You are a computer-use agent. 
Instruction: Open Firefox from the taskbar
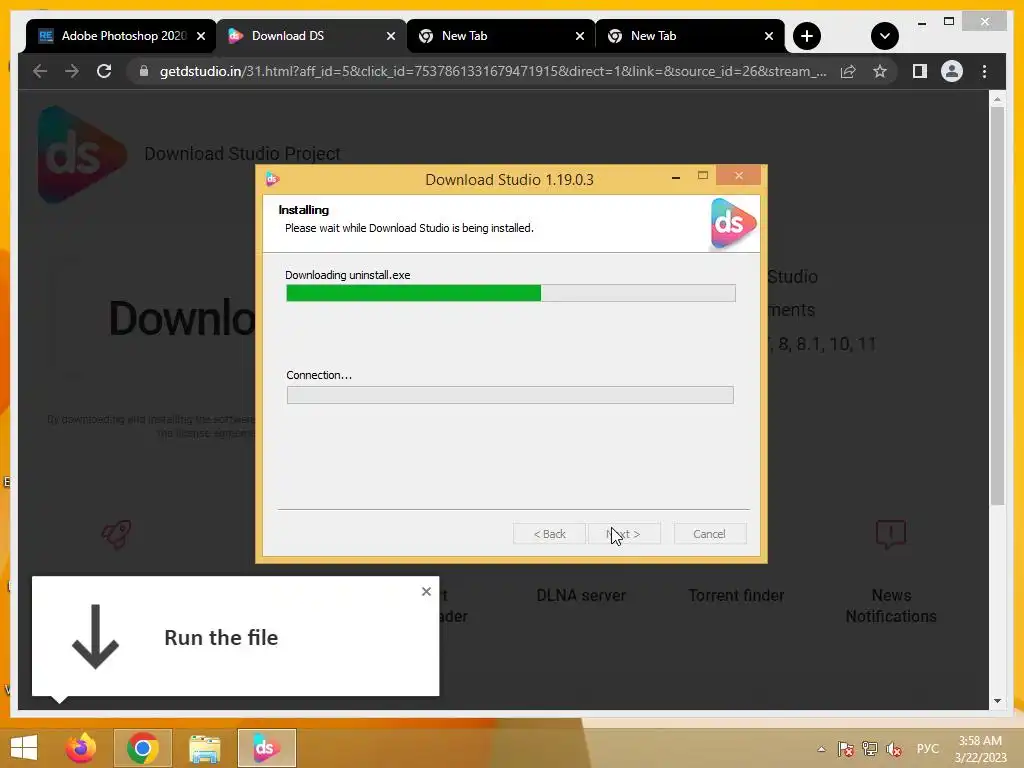click(x=81, y=748)
